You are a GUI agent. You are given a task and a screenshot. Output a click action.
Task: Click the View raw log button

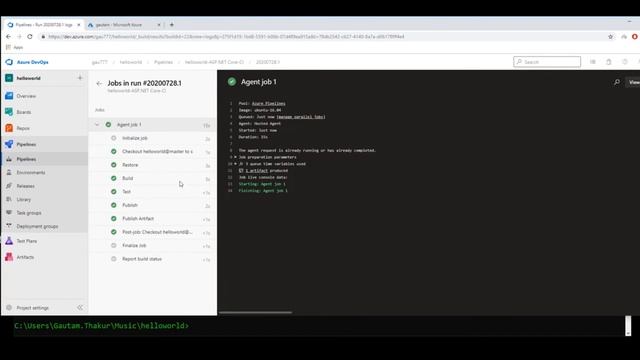coord(633,82)
